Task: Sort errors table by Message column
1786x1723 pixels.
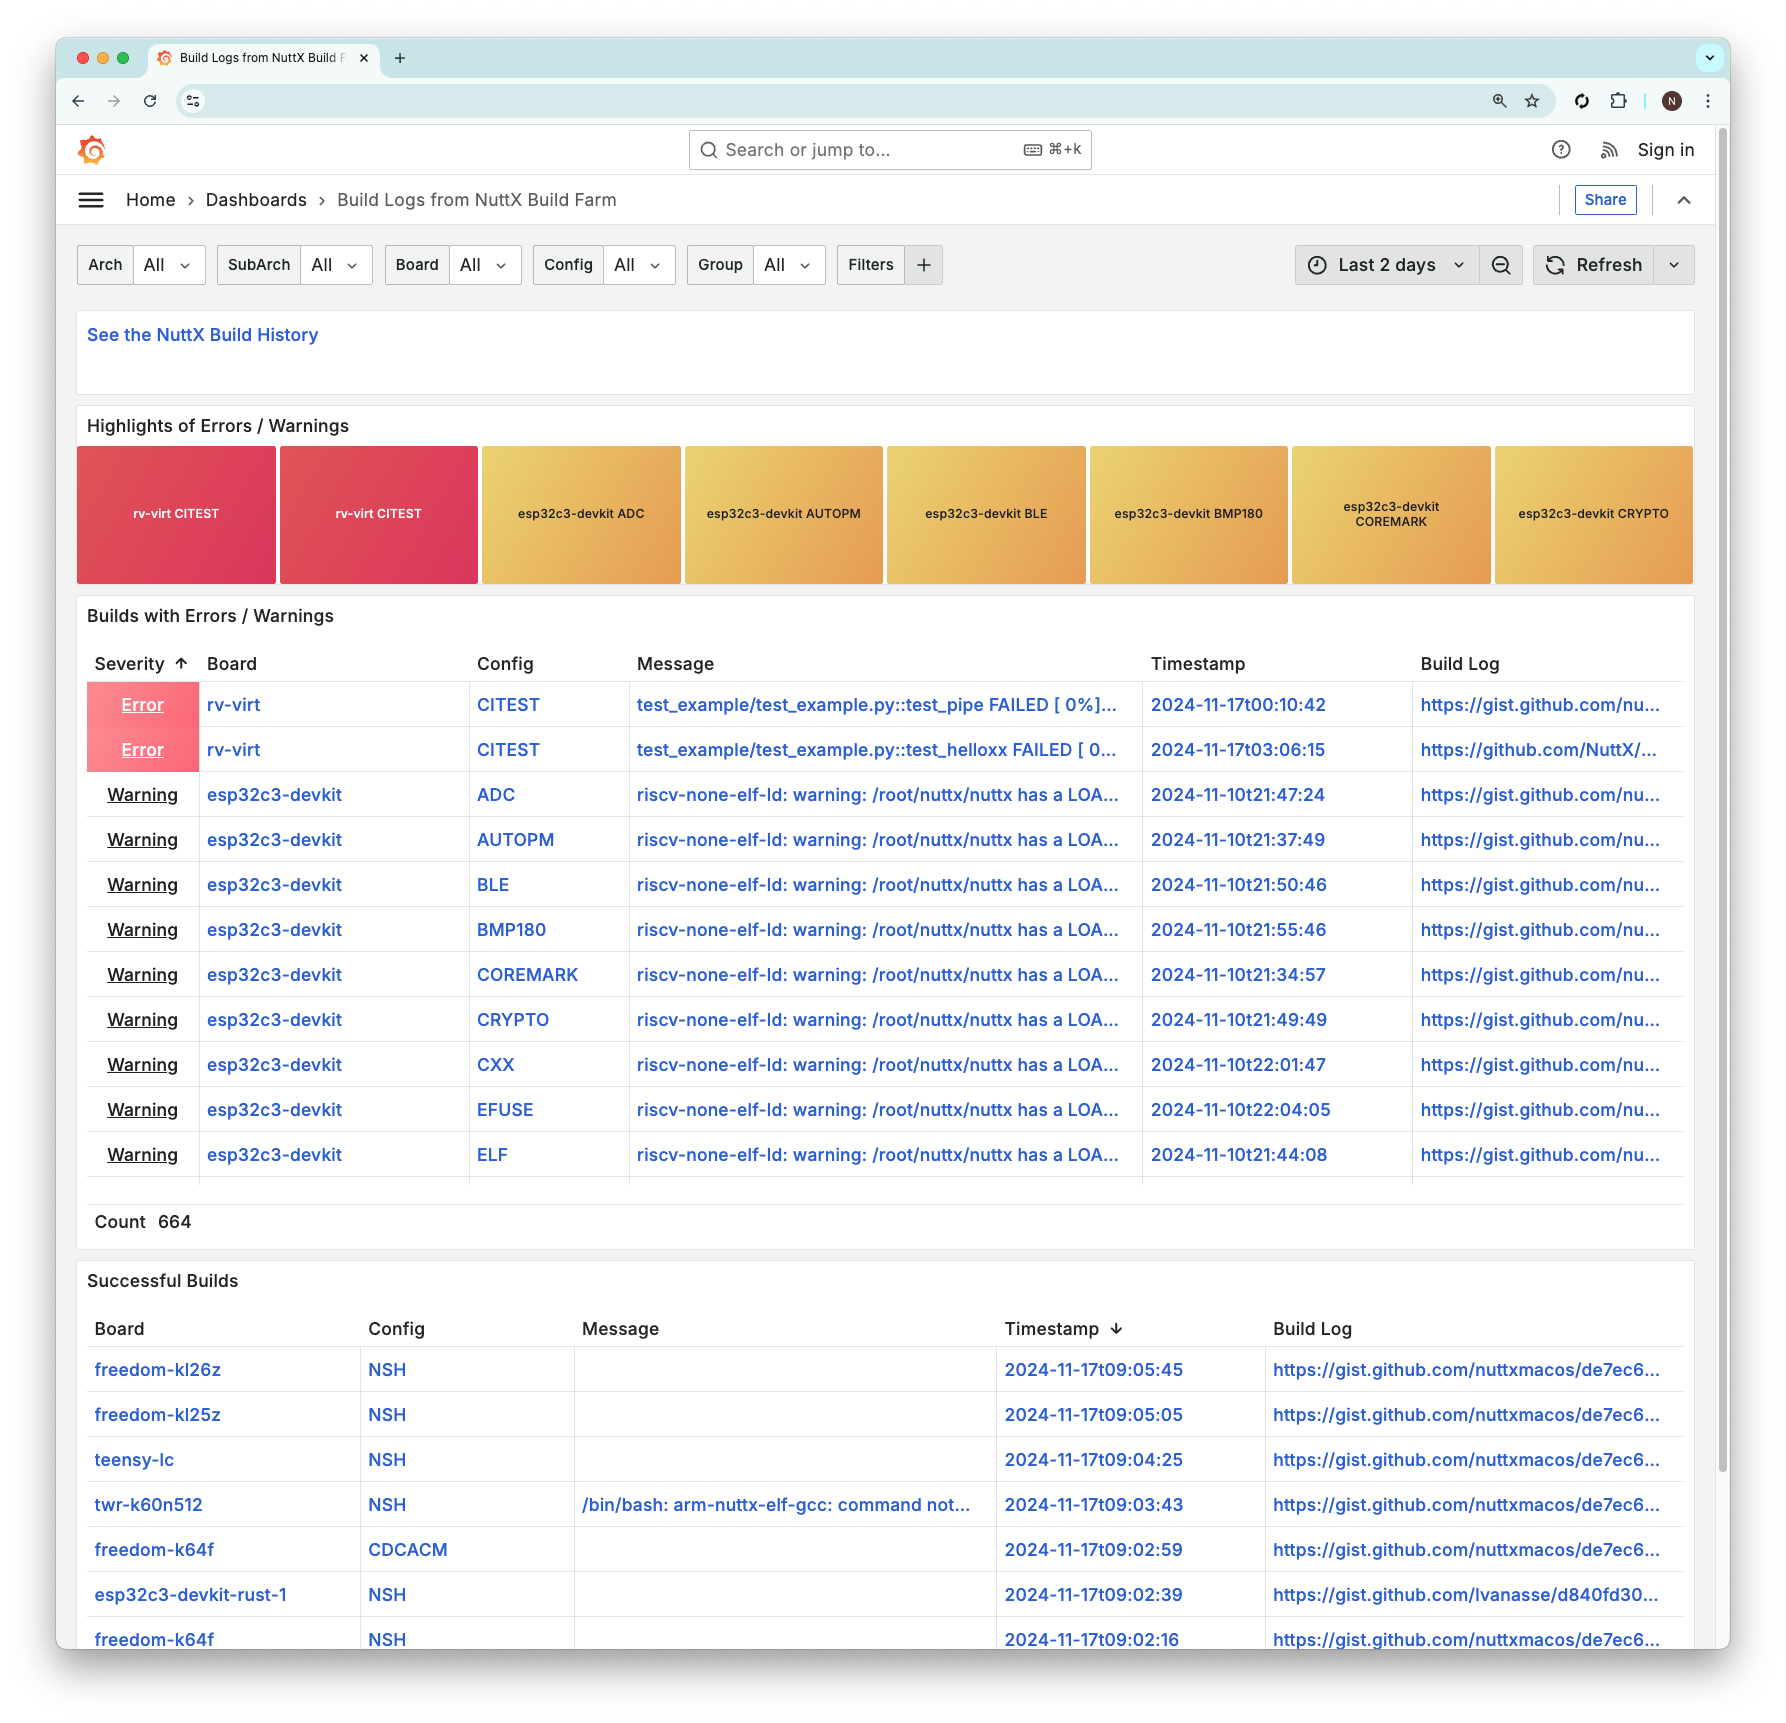Action: coord(675,664)
